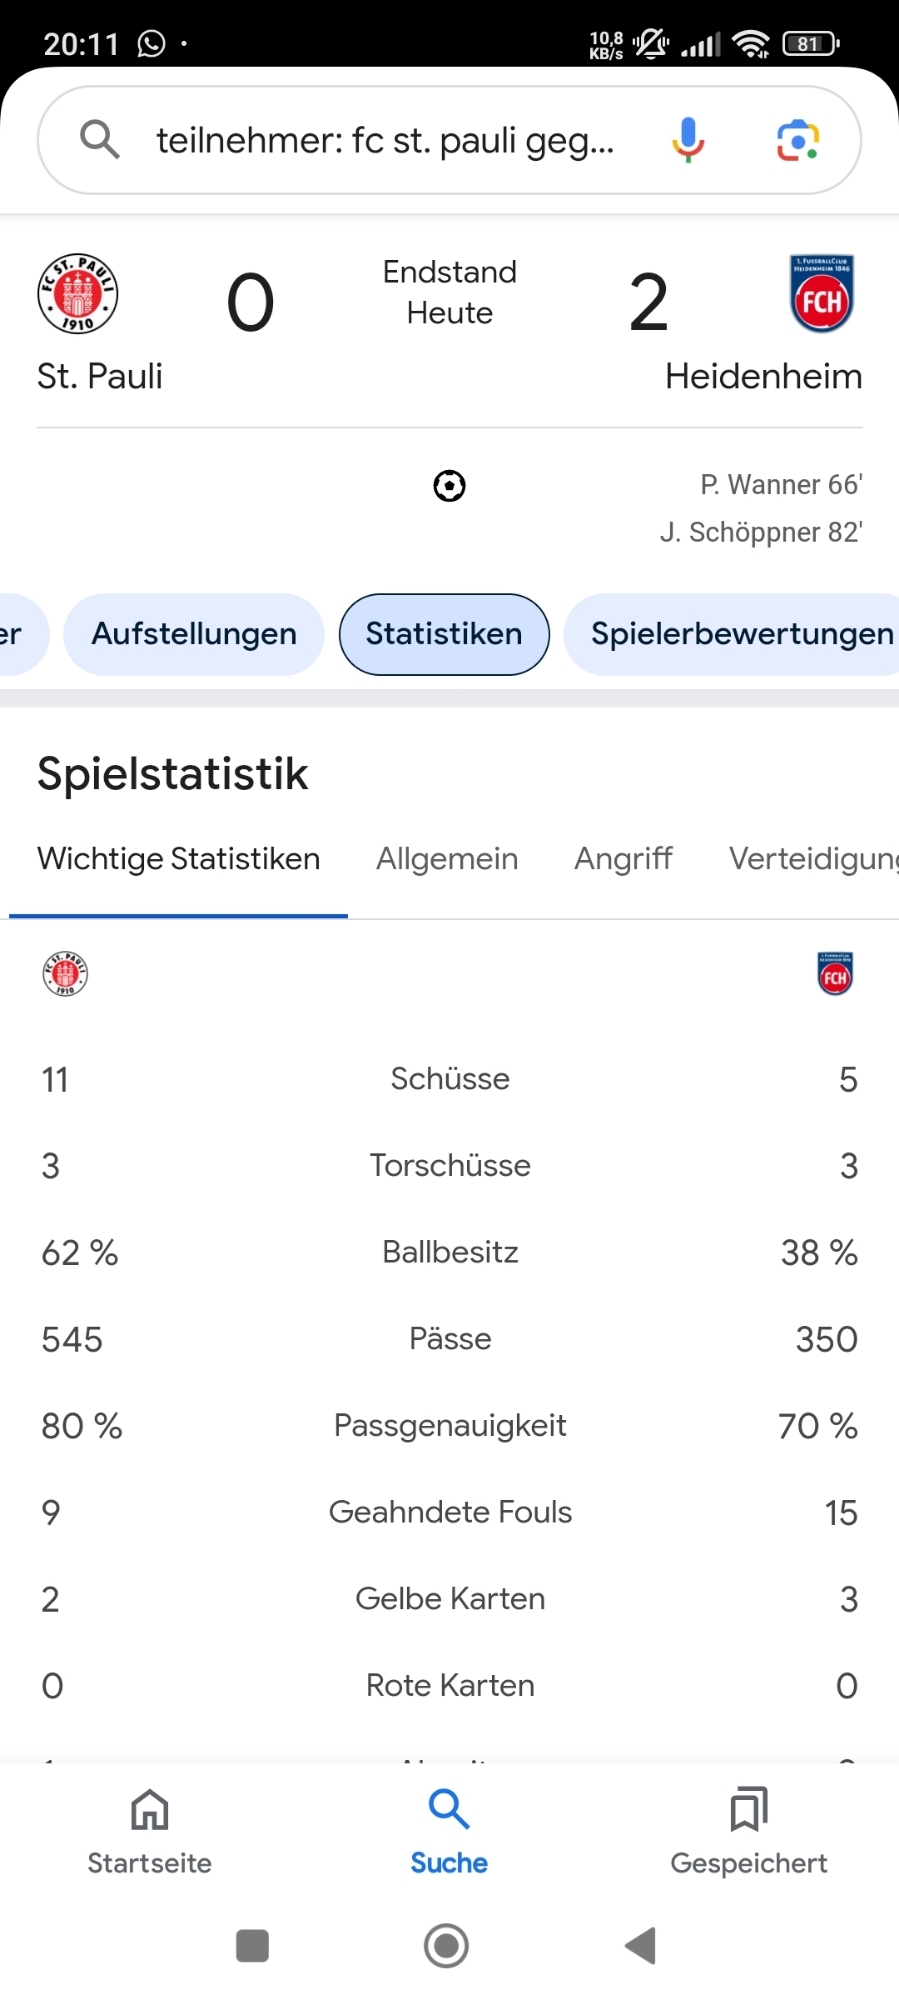This screenshot has width=899, height=2000.
Task: Tap the Suche tab in bottom navigation
Action: 449,1830
